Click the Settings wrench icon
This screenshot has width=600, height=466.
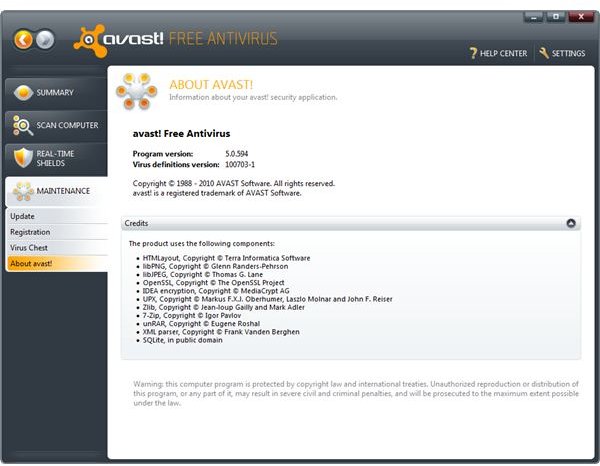point(544,53)
